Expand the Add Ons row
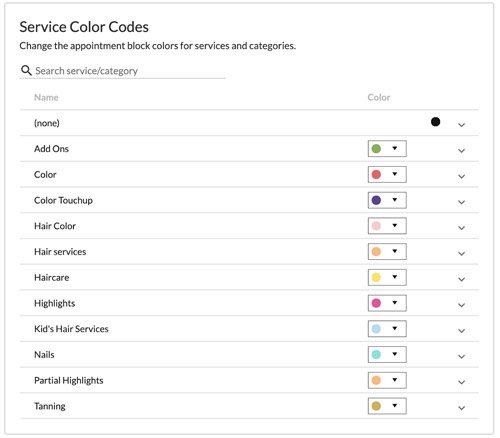The width and height of the screenshot is (500, 438). pyautogui.click(x=461, y=150)
